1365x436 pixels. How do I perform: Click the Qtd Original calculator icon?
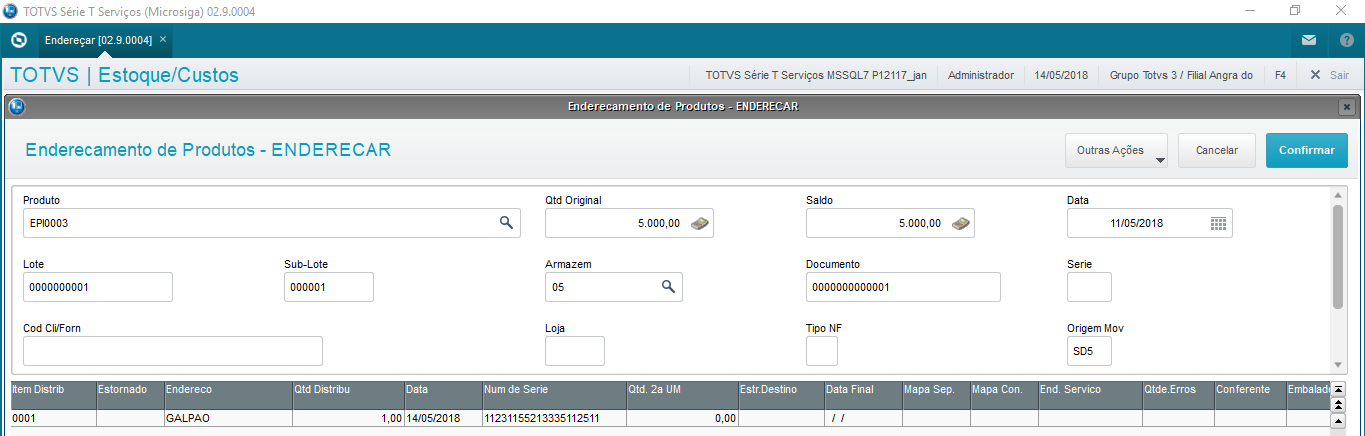700,223
